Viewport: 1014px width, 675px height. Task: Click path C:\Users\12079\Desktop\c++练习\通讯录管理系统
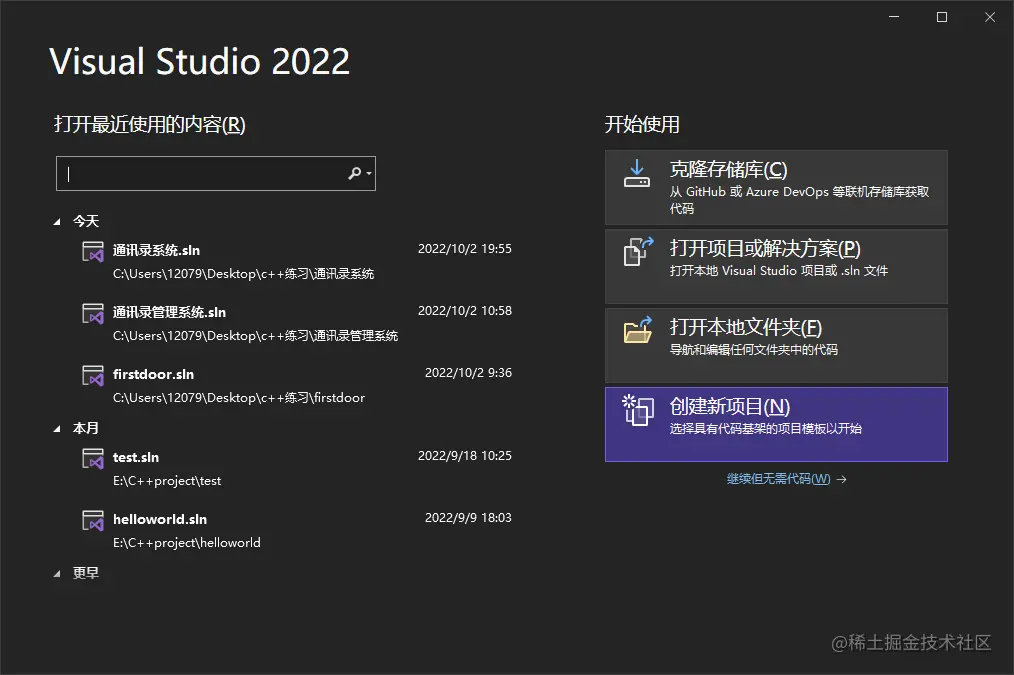(255, 336)
